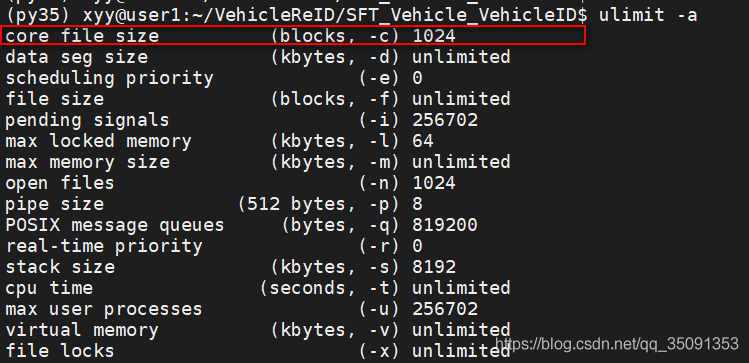
Task: Click the blog.csdn.net watermark link
Action: [617, 343]
